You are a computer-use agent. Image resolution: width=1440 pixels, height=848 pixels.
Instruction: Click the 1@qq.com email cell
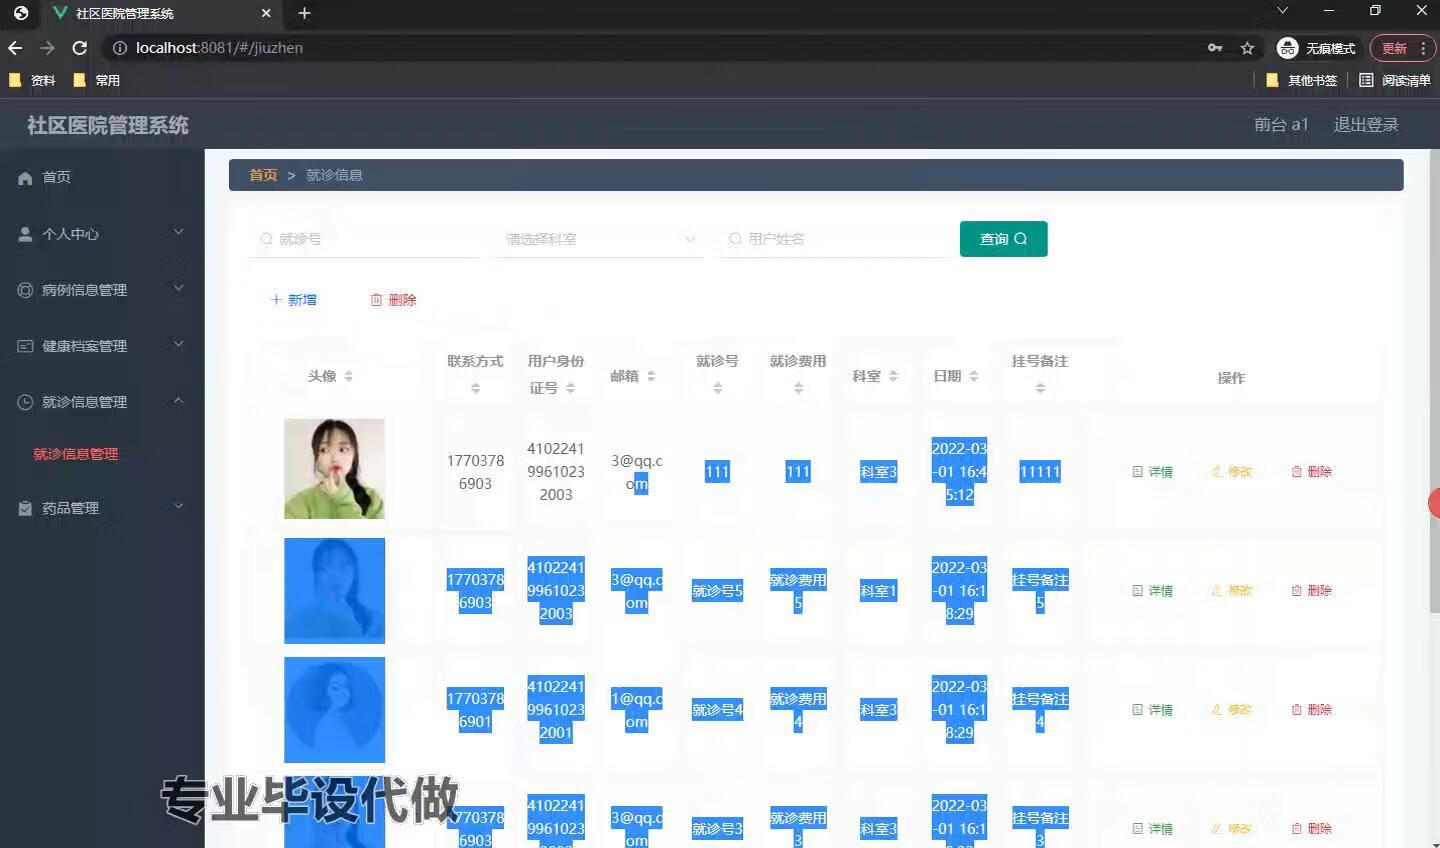[637, 710]
